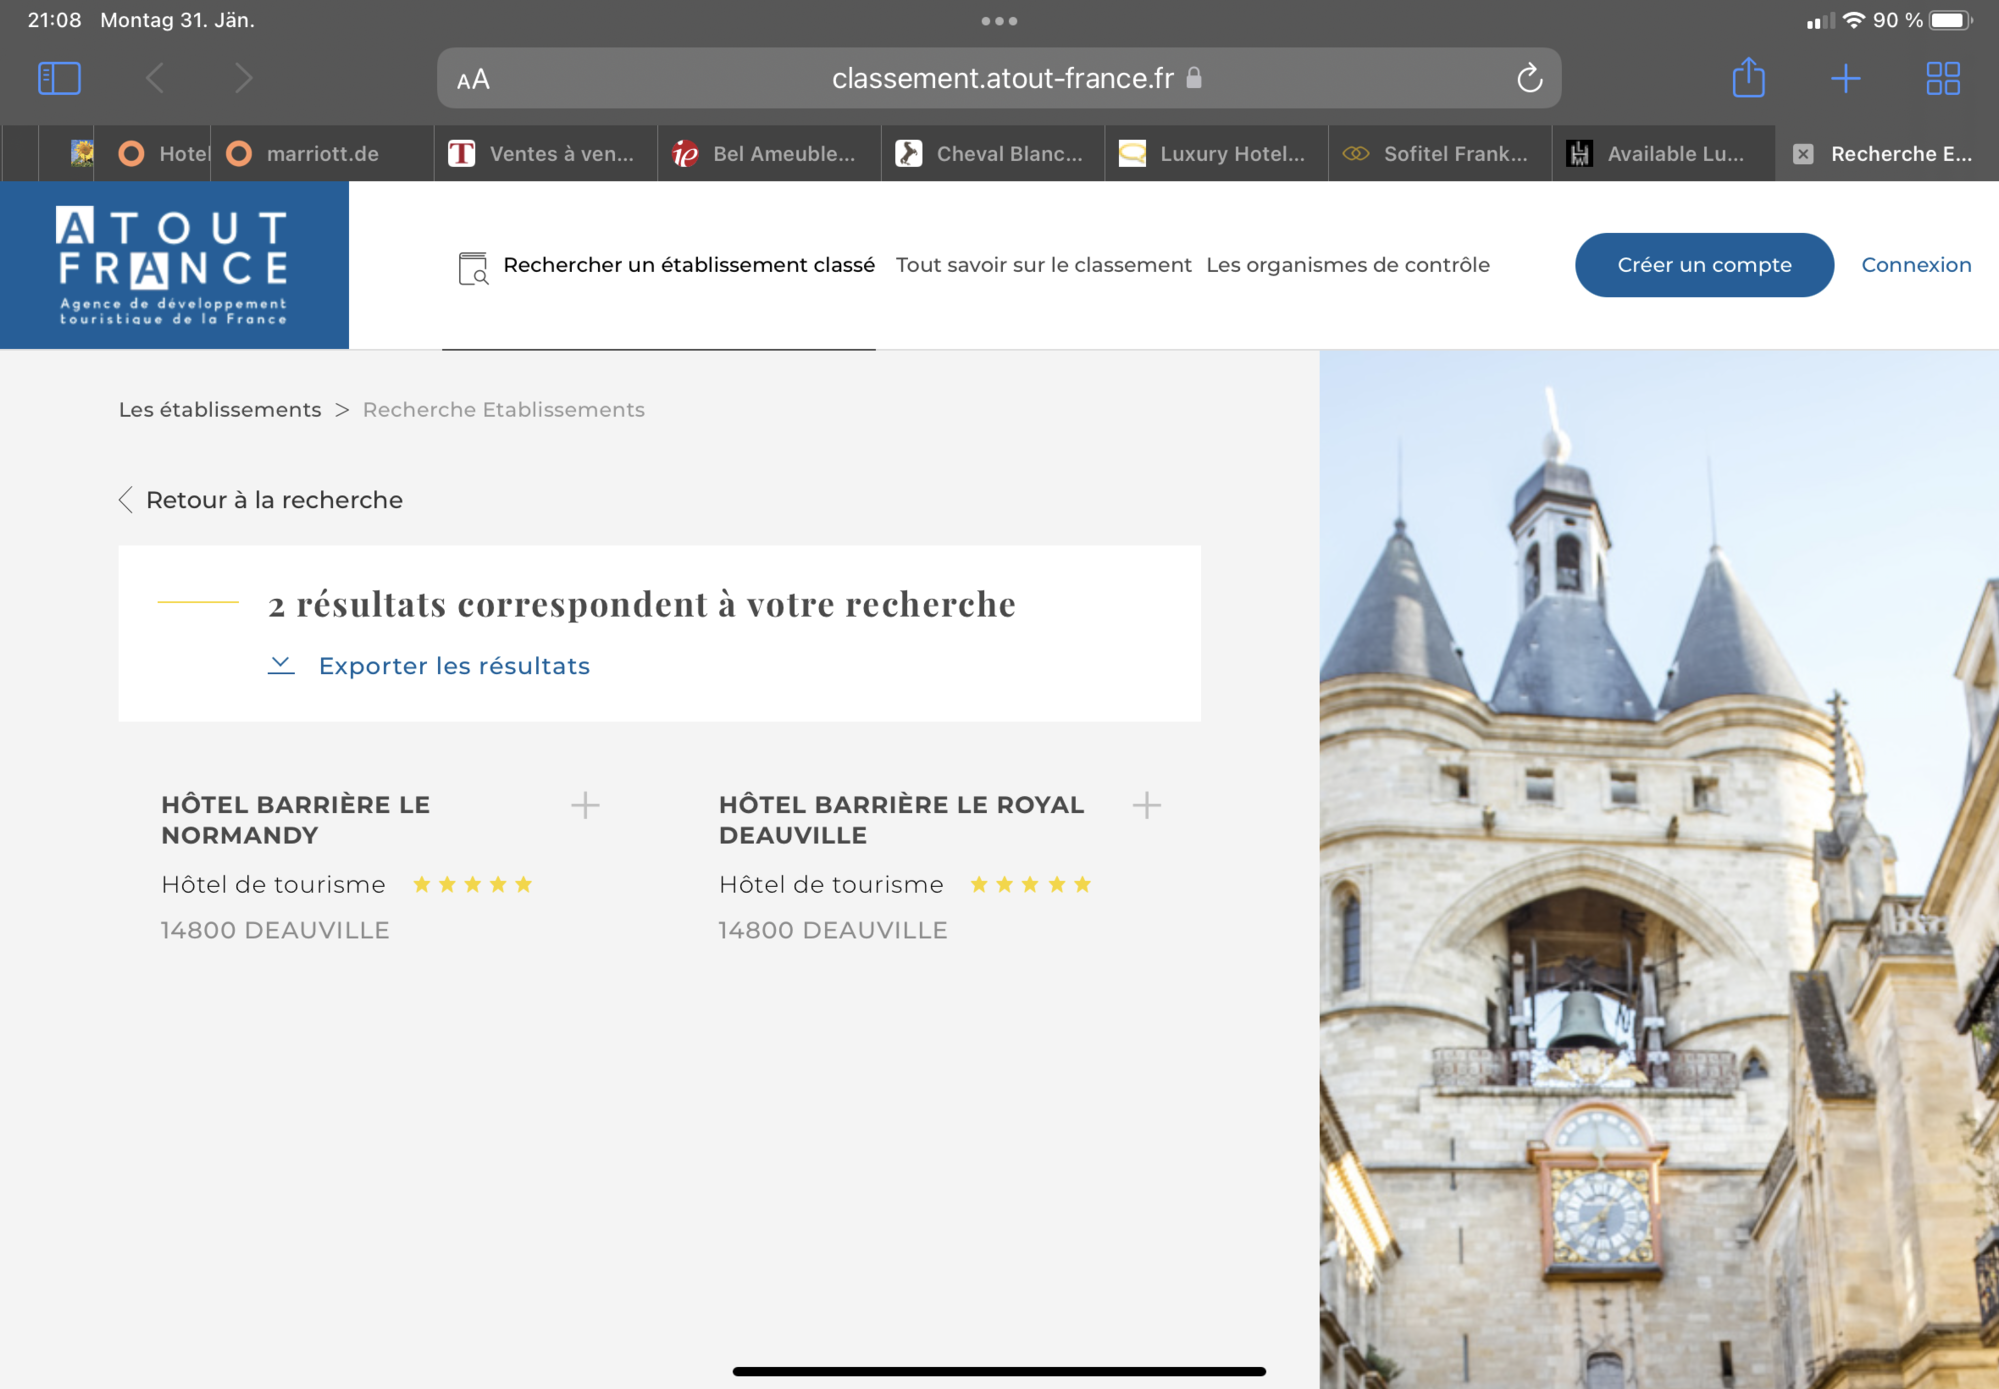
Task: Toggle the Safari sidebar panel
Action: click(x=59, y=78)
